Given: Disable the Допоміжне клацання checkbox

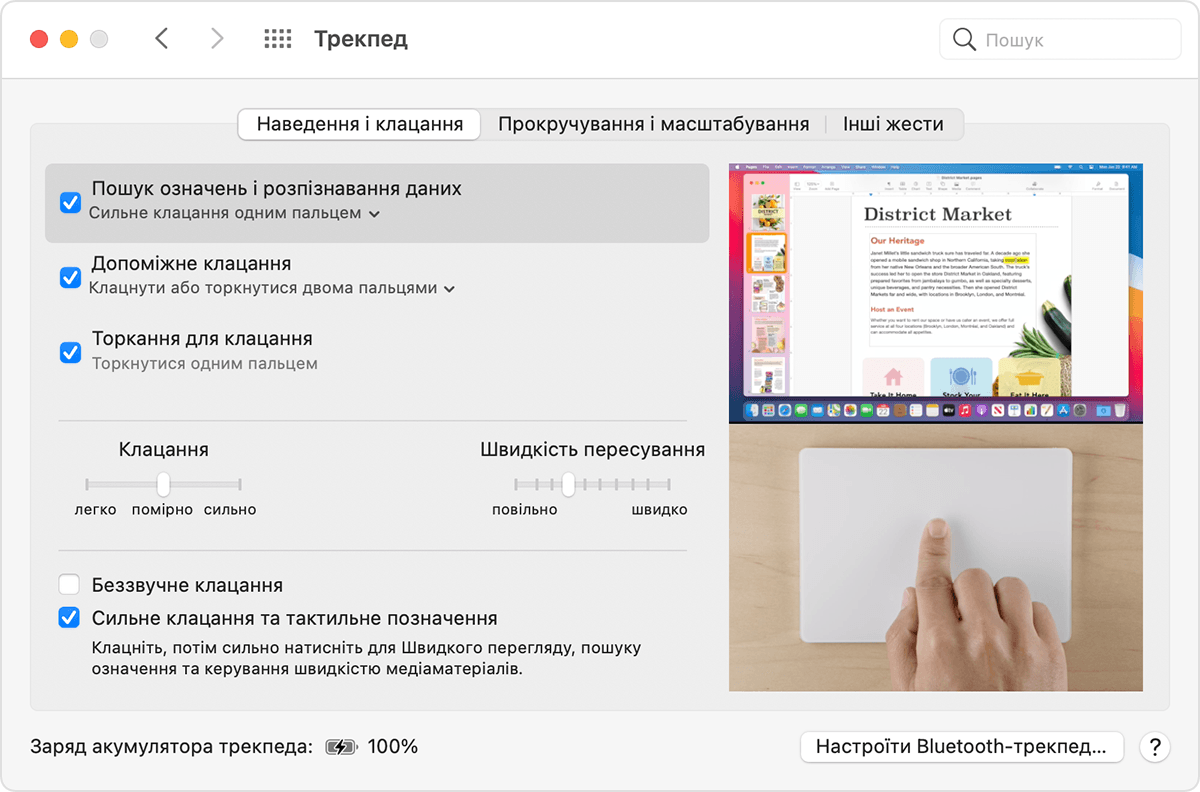Looking at the screenshot, I should tap(69, 277).
